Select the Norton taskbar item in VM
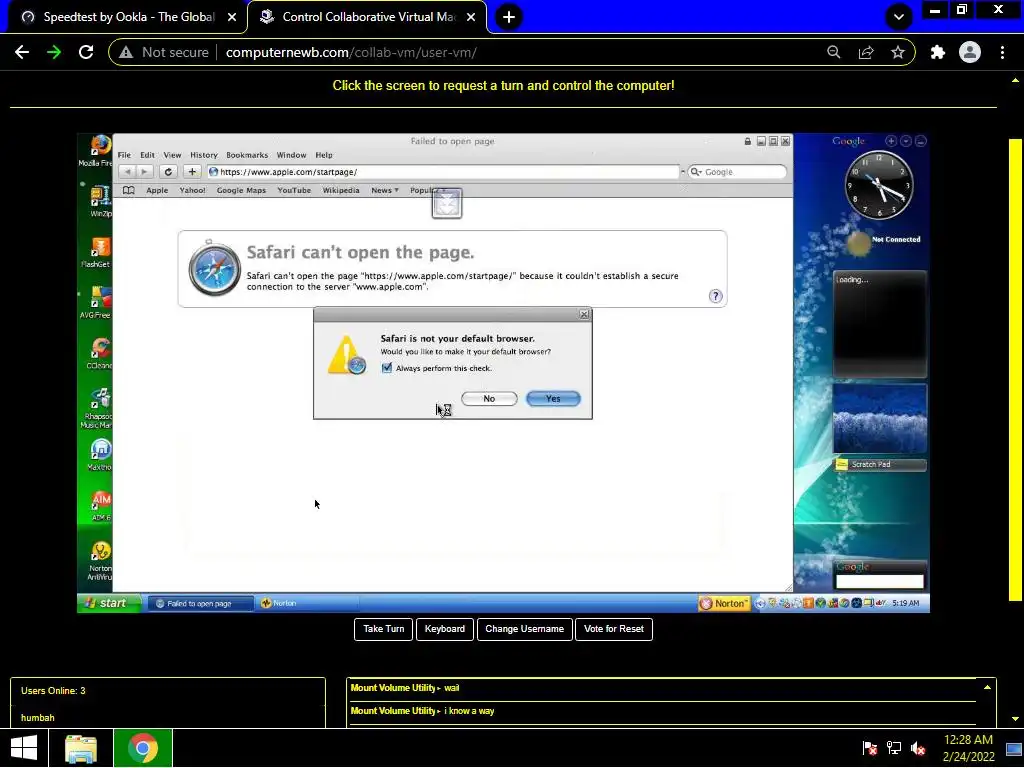The height and width of the screenshot is (768, 1024). coord(306,603)
